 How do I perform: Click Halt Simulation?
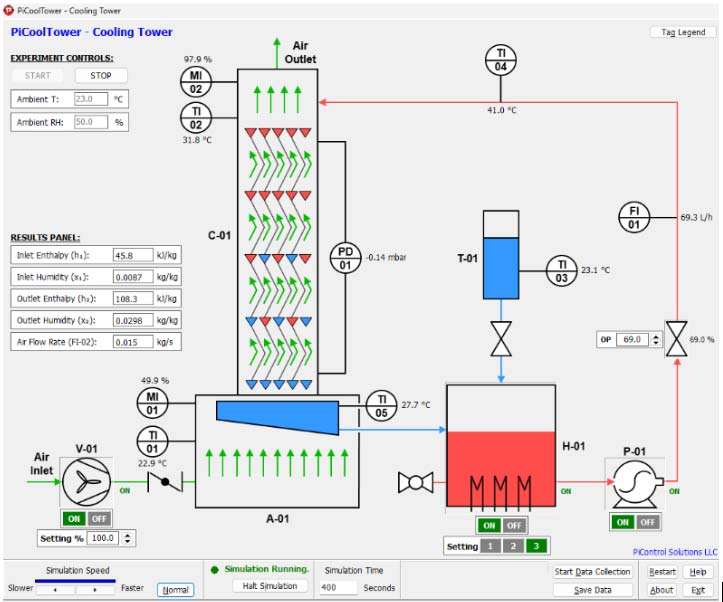270,586
